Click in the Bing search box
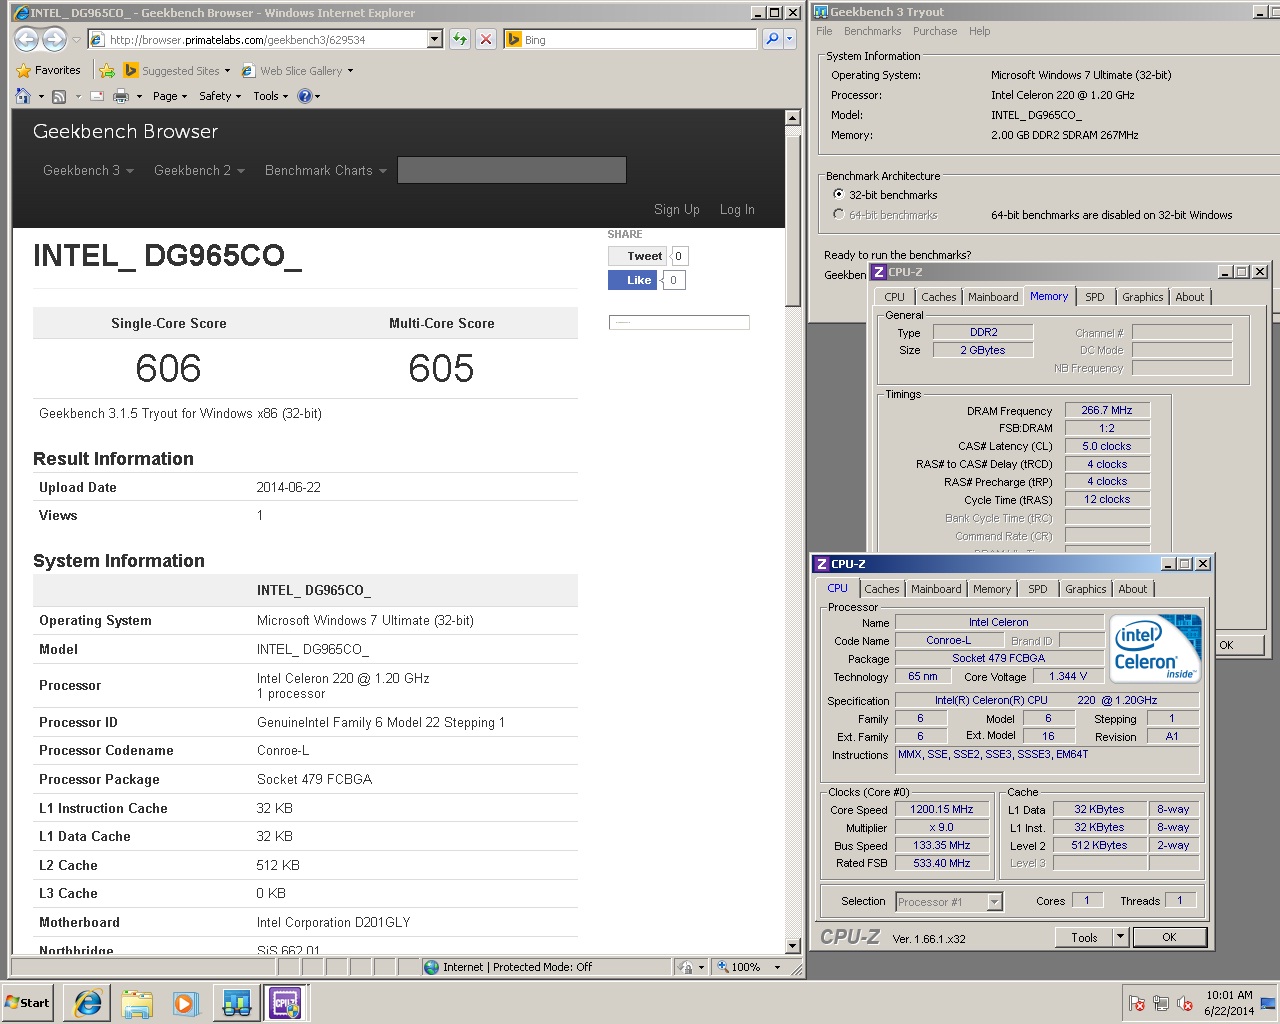1280x1024 pixels. (x=639, y=39)
